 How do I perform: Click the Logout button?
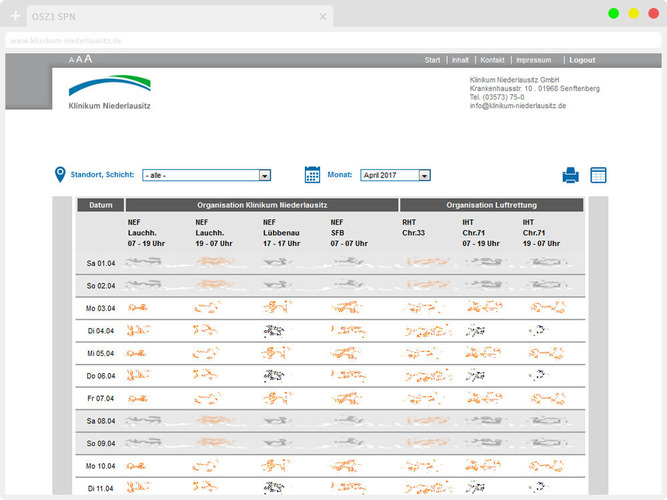(582, 60)
